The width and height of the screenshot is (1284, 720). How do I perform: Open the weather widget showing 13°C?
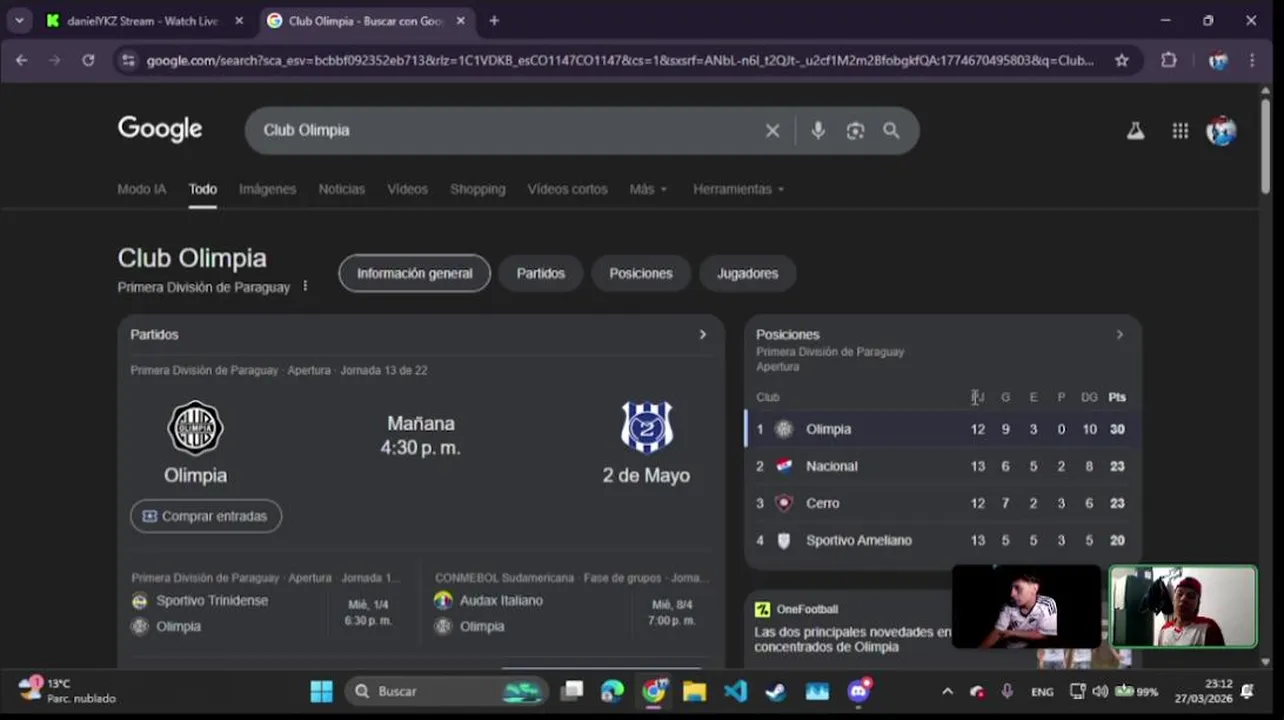(66, 691)
